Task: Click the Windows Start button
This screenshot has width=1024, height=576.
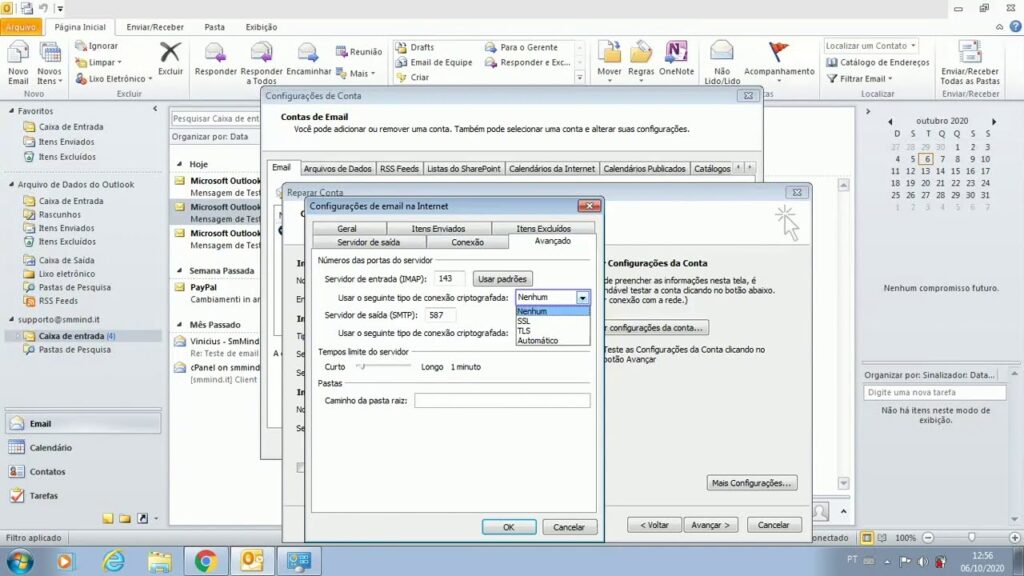Action: [x=20, y=561]
